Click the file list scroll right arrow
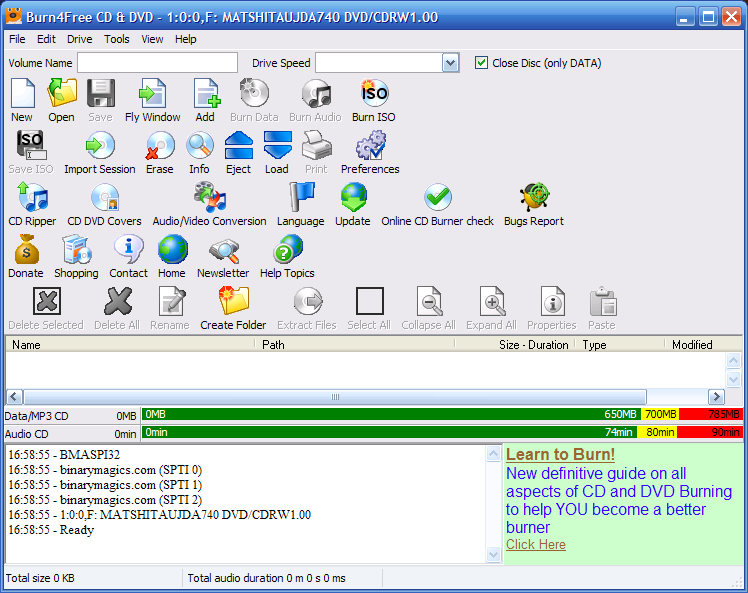The width and height of the screenshot is (748, 593). 716,396
